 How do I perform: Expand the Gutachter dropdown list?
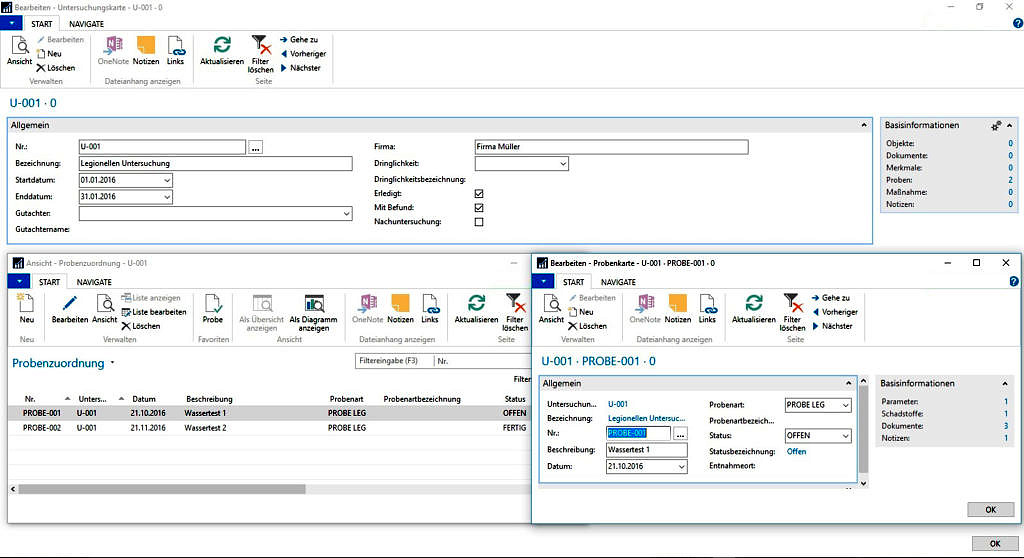(346, 213)
